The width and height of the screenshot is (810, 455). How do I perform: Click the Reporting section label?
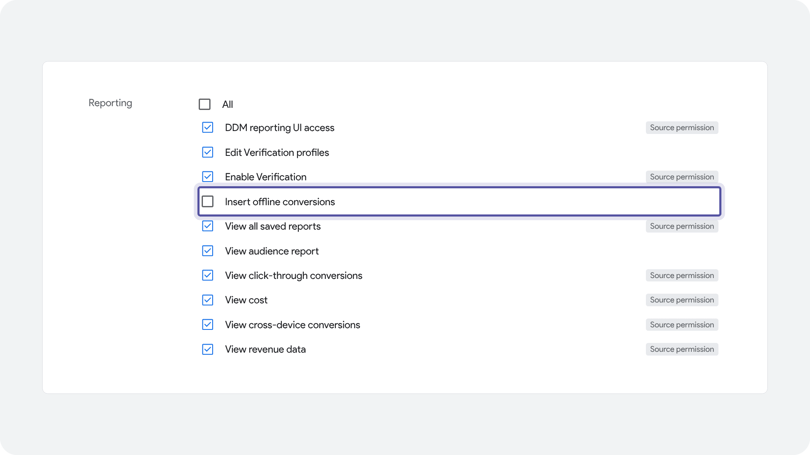[x=110, y=103]
